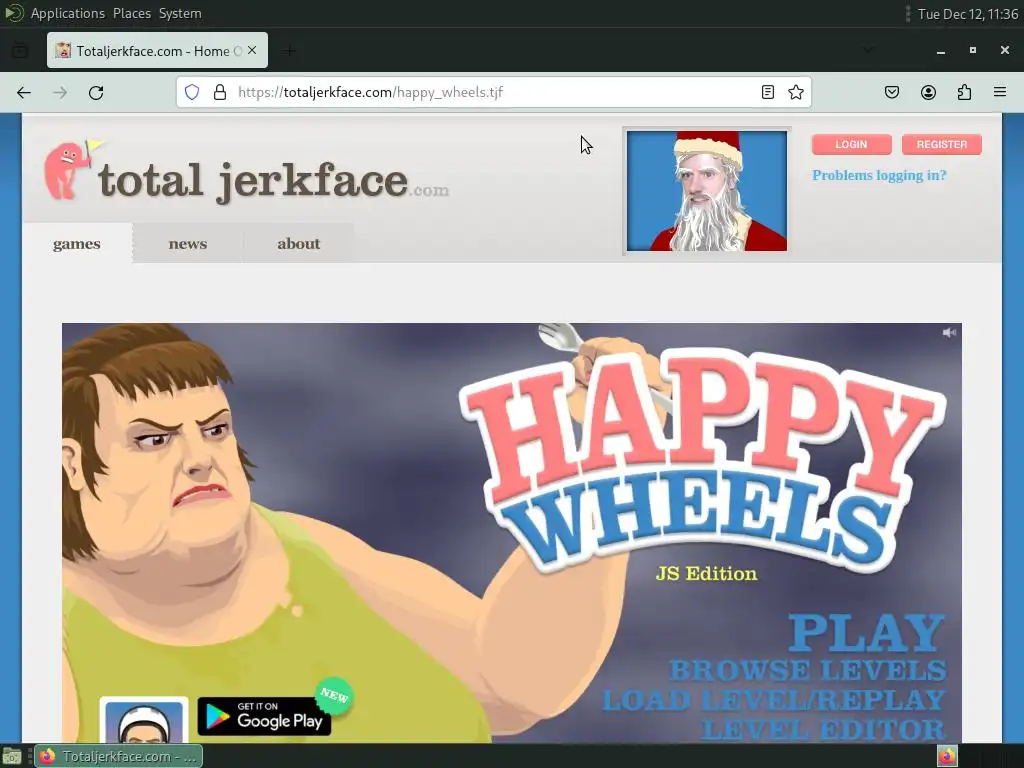The image size is (1024, 768).
Task: Click the helmet character thumbnail
Action: point(144,720)
